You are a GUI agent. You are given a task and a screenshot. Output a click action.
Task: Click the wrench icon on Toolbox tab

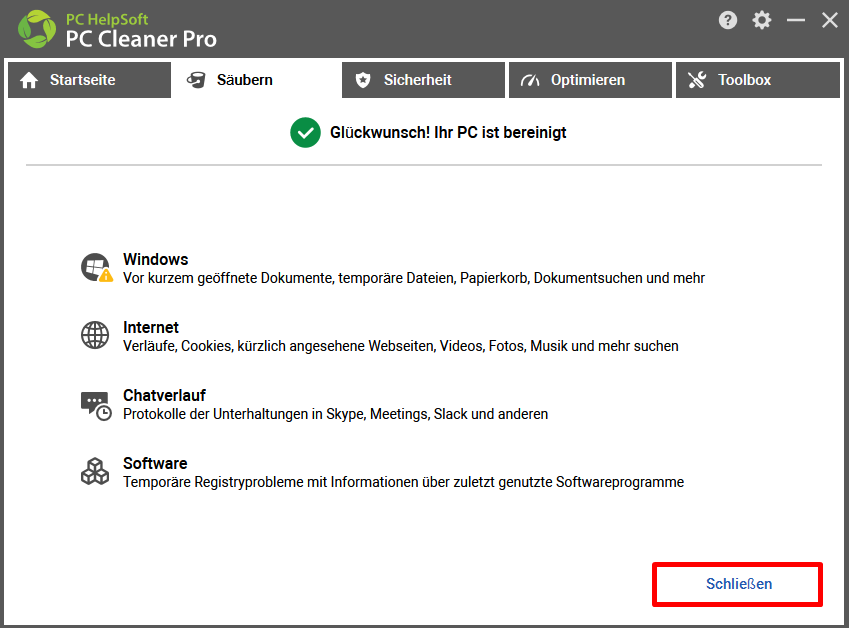(697, 80)
